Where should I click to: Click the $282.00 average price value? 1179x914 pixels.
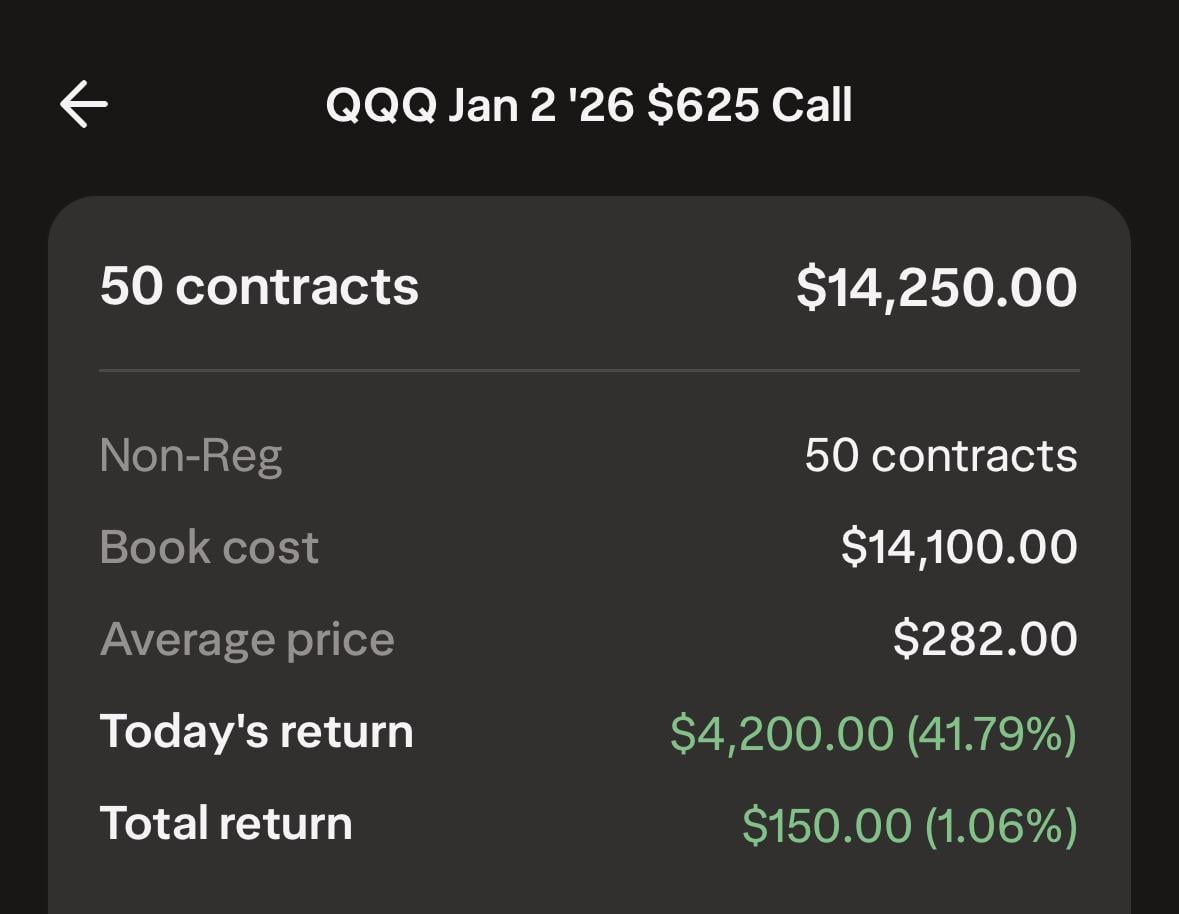pos(984,639)
